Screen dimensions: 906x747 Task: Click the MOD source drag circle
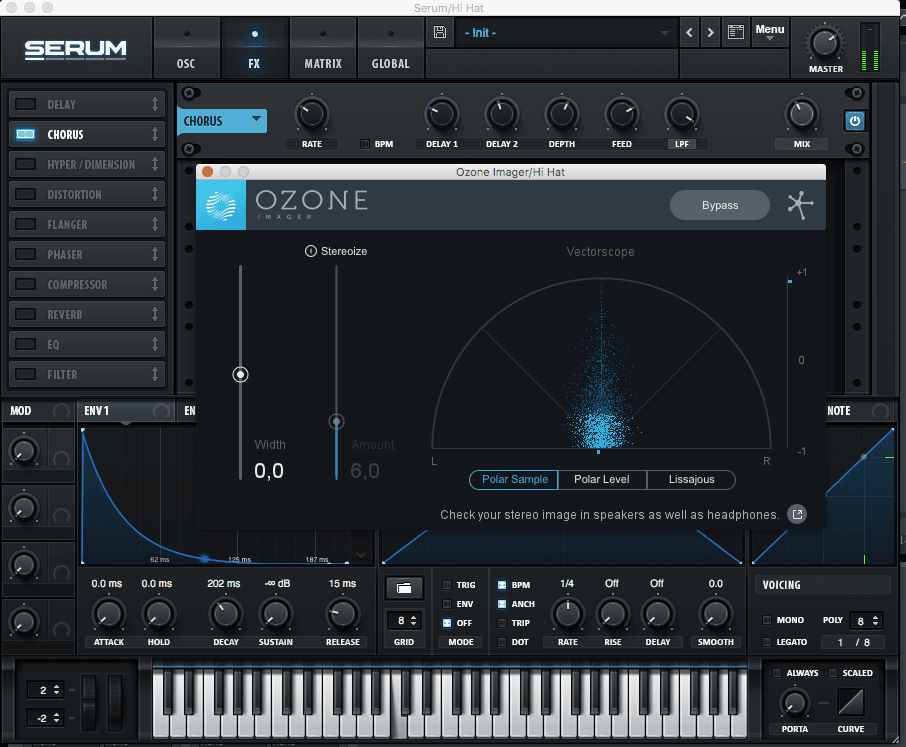pyautogui.click(x=61, y=411)
